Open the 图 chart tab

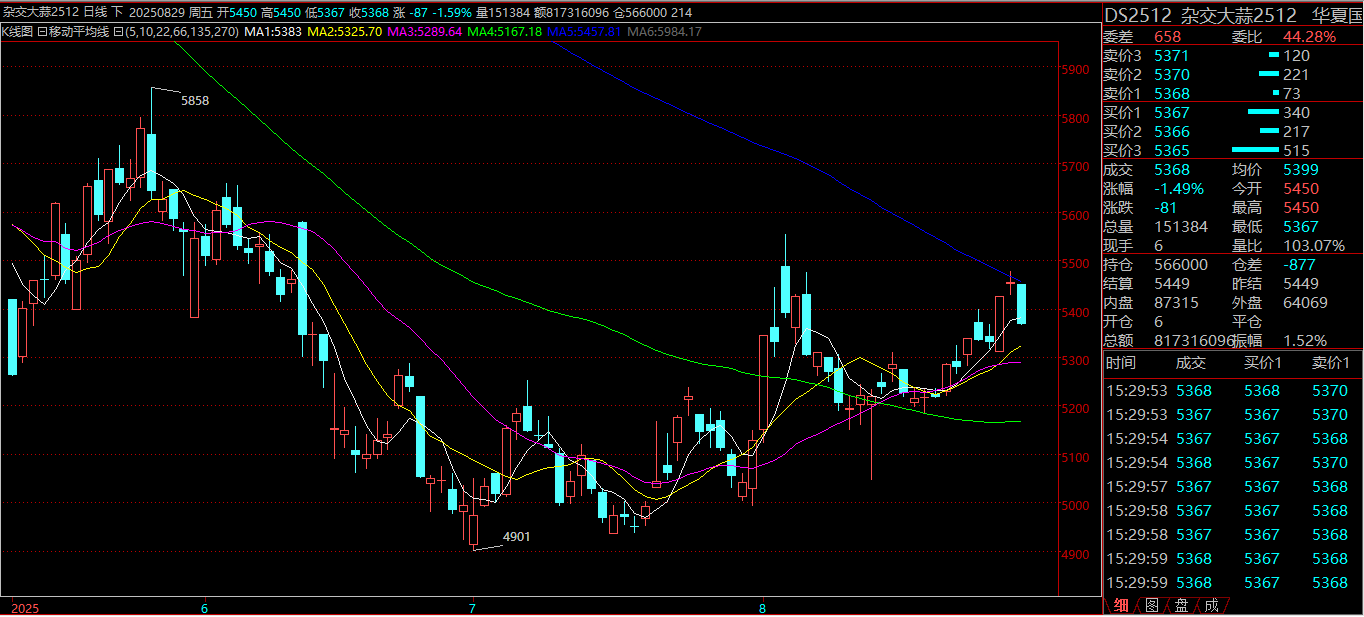pos(1151,605)
